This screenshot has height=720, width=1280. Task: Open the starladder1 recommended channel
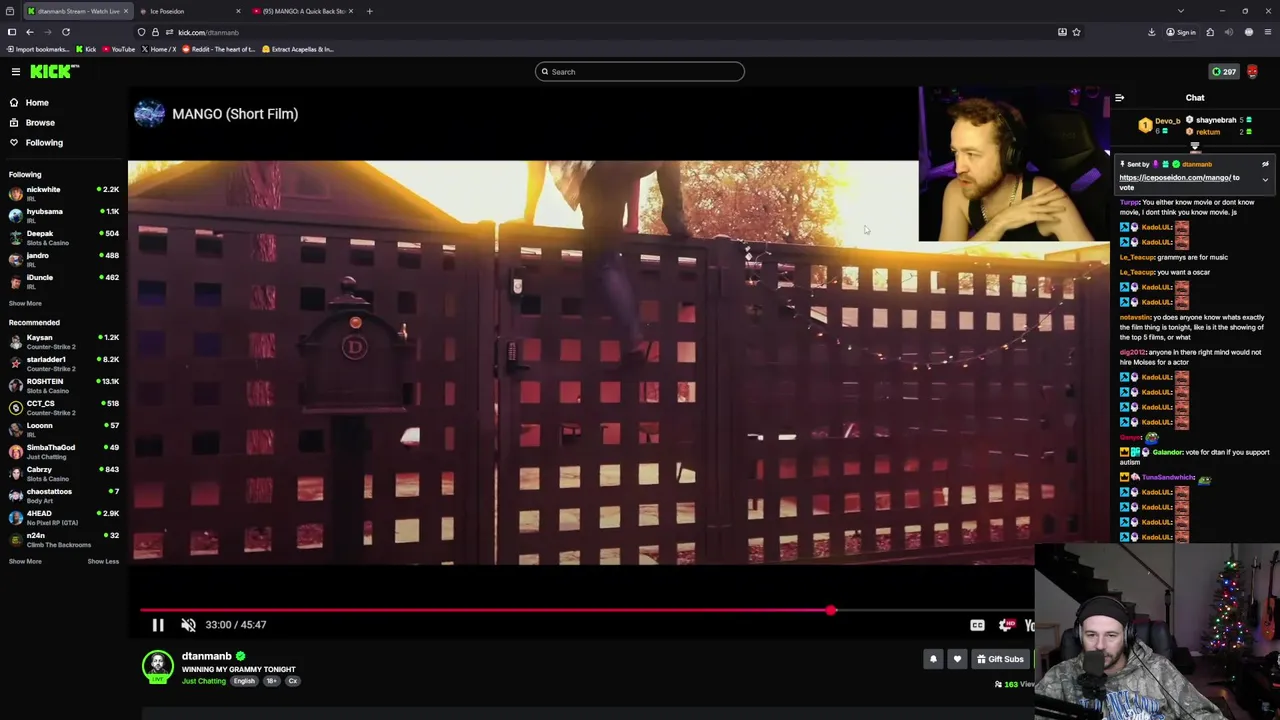[64, 363]
